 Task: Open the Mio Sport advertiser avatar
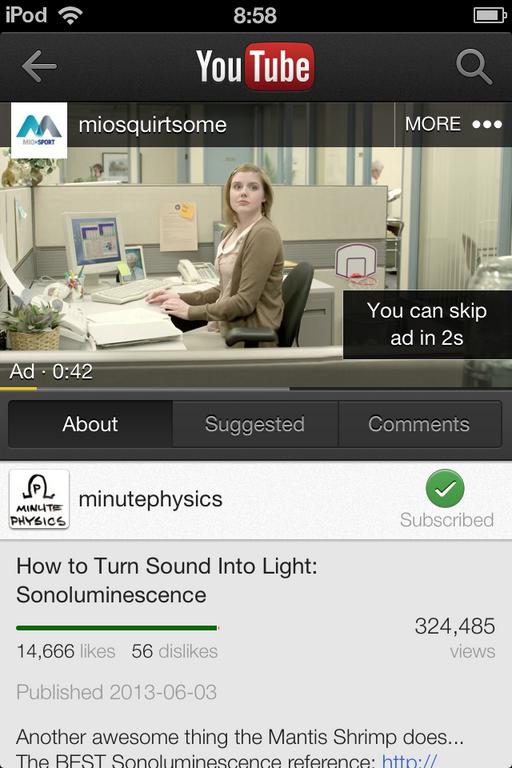click(x=39, y=130)
